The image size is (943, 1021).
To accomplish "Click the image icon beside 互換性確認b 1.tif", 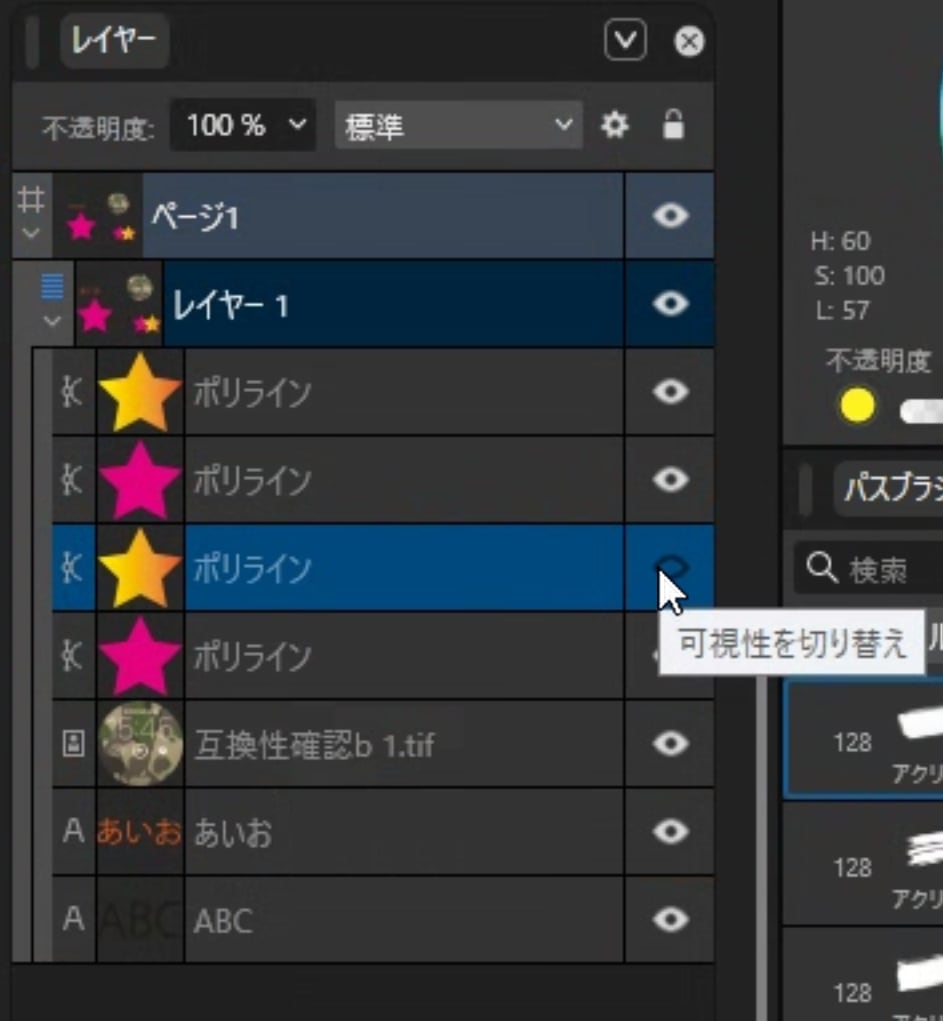I will (73, 745).
